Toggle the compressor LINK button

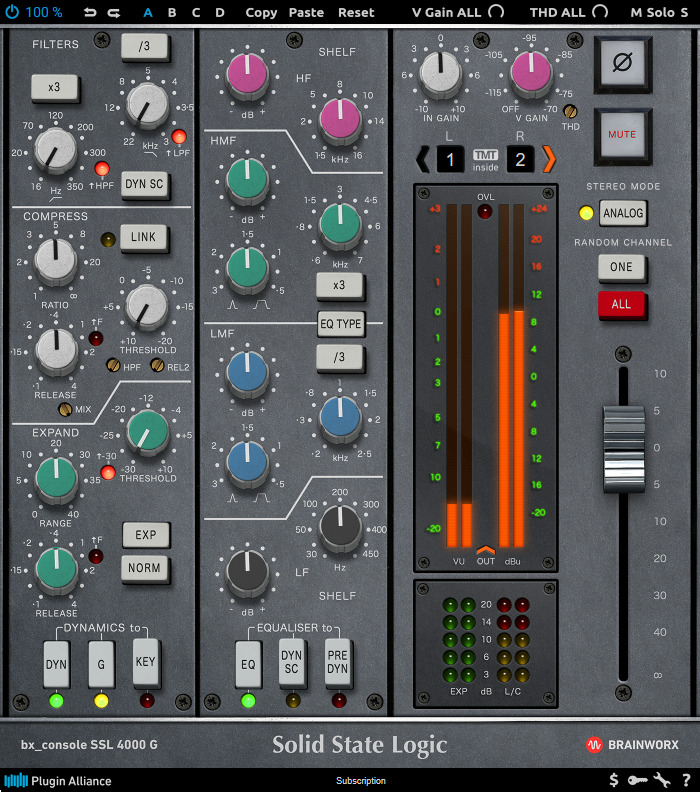point(143,237)
